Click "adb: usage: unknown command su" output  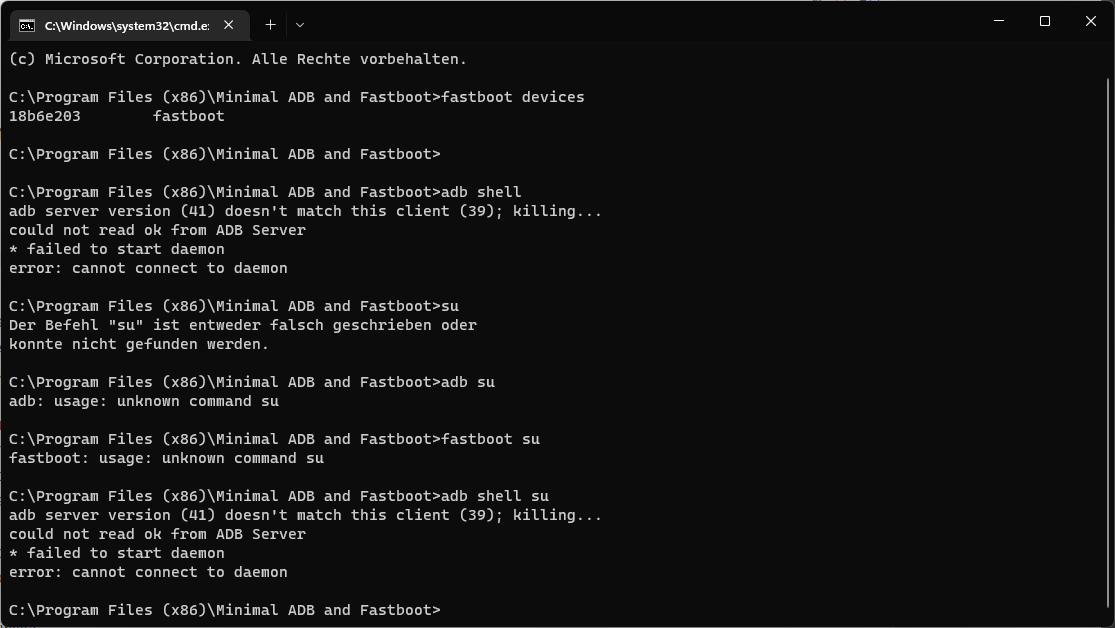click(144, 401)
